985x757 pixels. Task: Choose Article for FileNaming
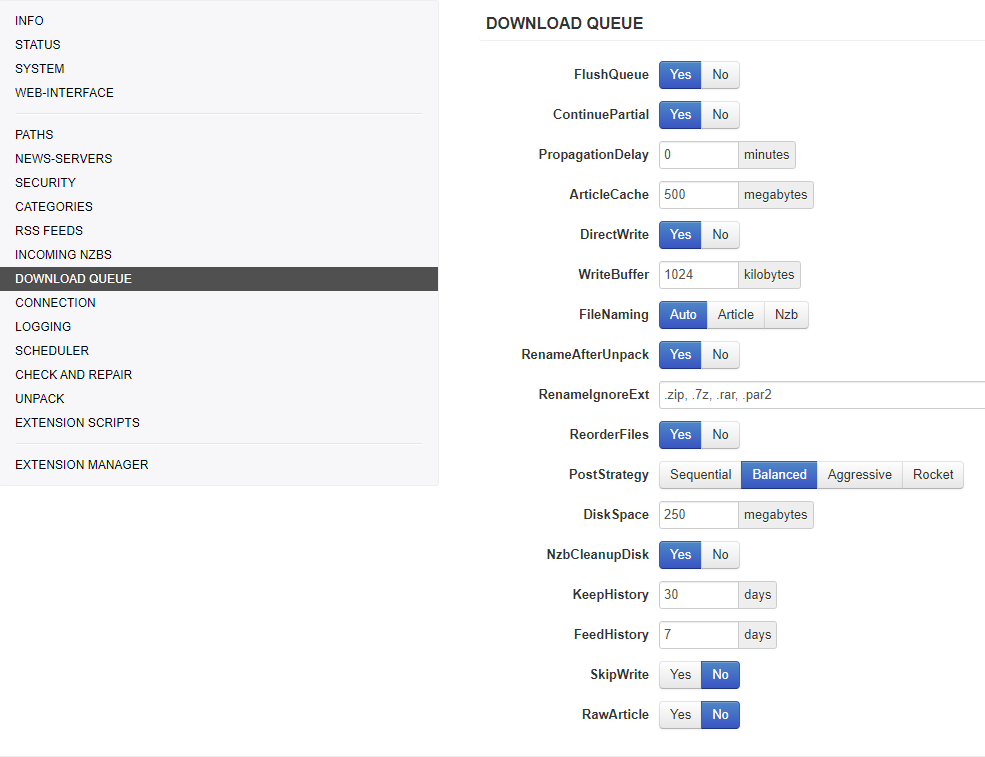click(x=735, y=315)
